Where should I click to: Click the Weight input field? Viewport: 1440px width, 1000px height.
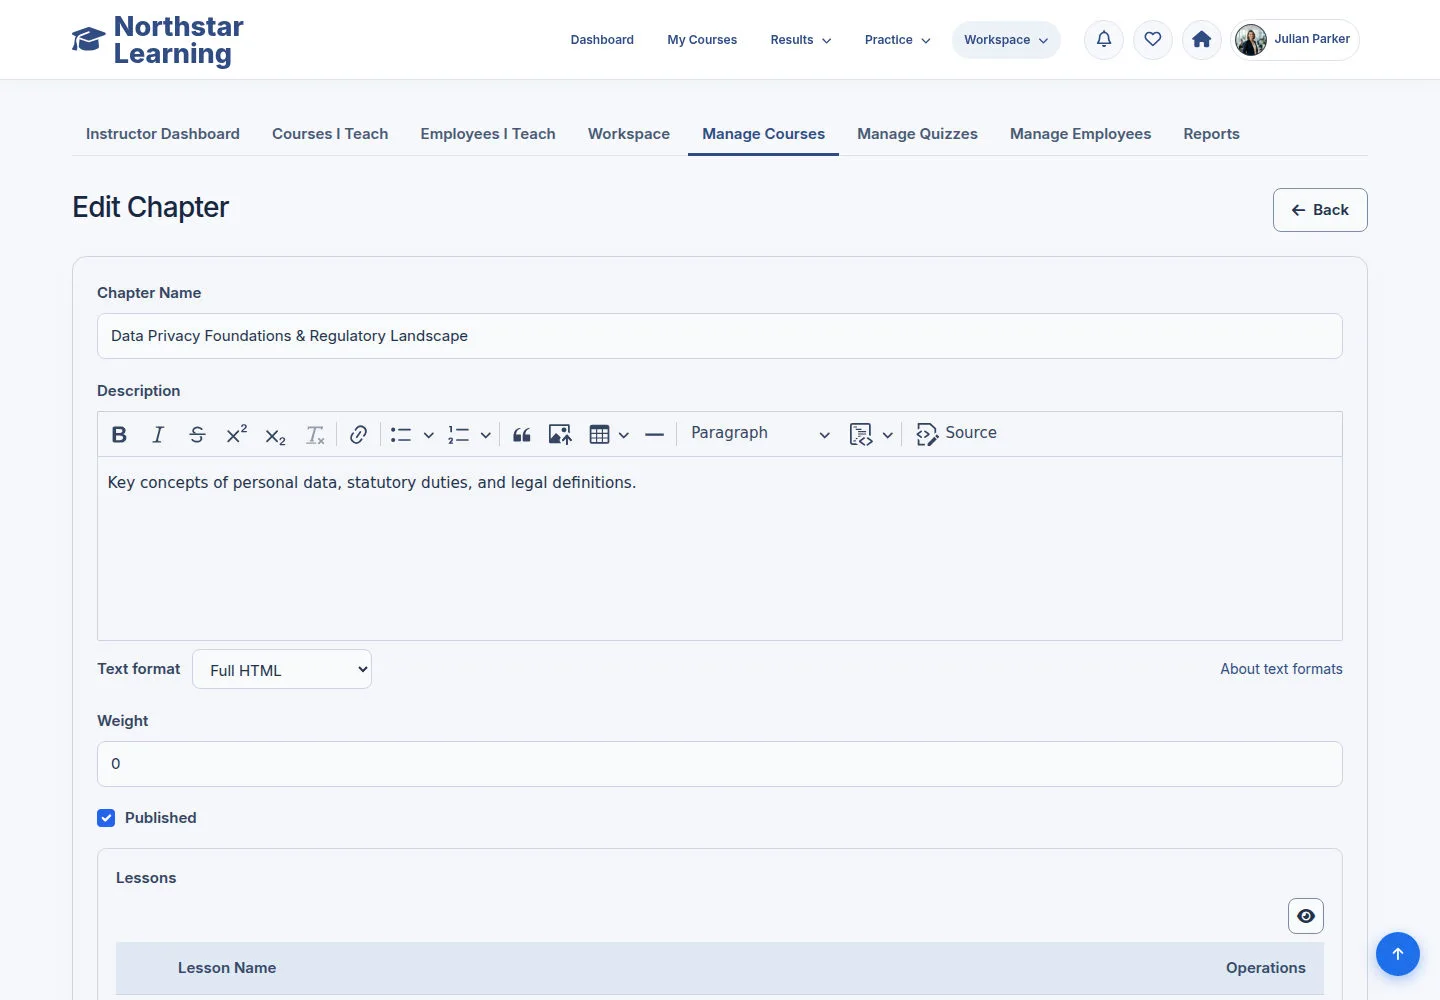720,764
